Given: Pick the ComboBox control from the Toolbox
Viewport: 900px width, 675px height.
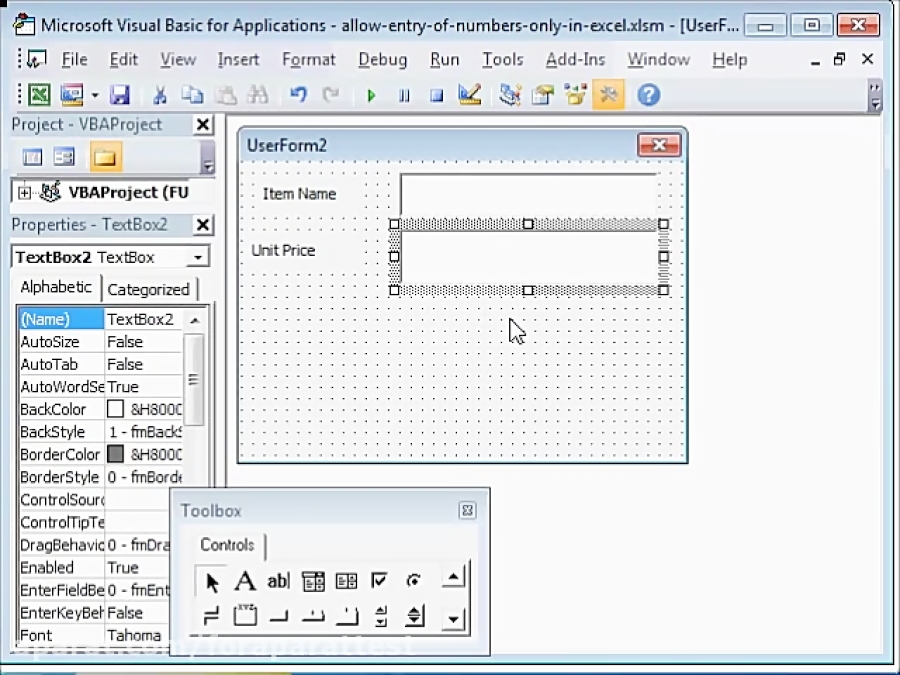Looking at the screenshot, I should click(x=313, y=580).
